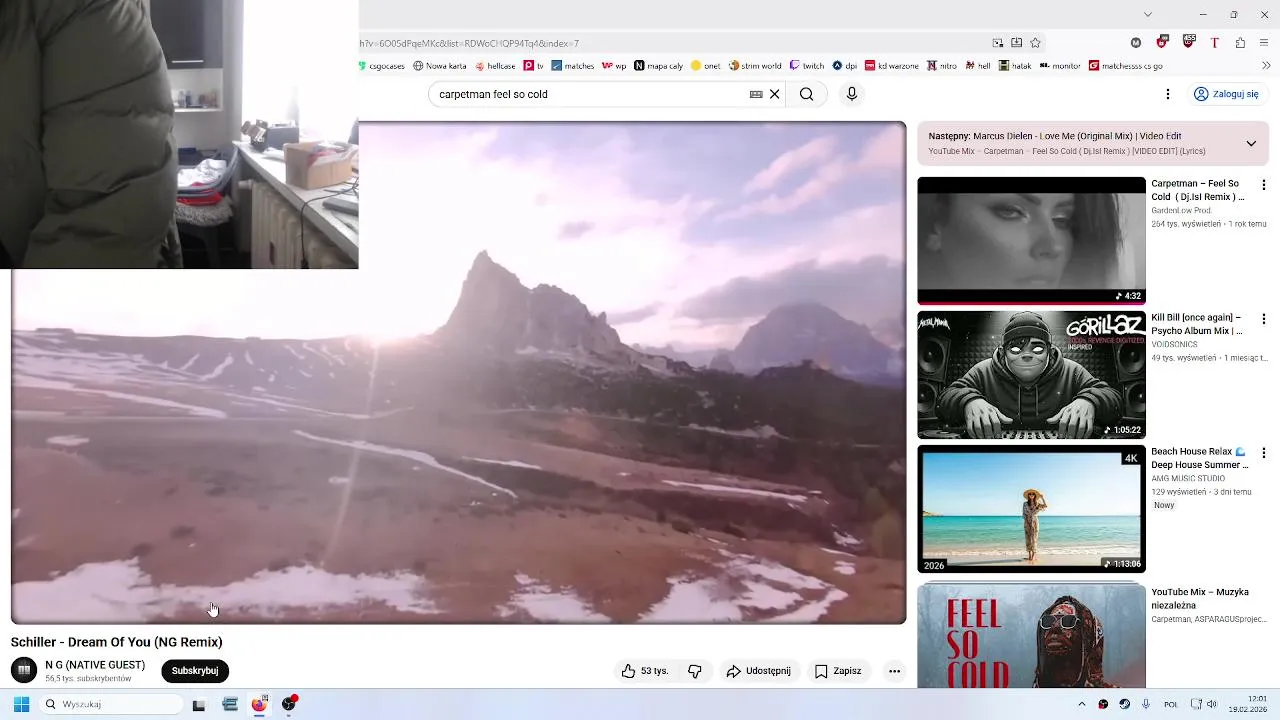This screenshot has width=1280, height=720.
Task: Click the Schiller - Dream Of You video player
Action: 458,372
